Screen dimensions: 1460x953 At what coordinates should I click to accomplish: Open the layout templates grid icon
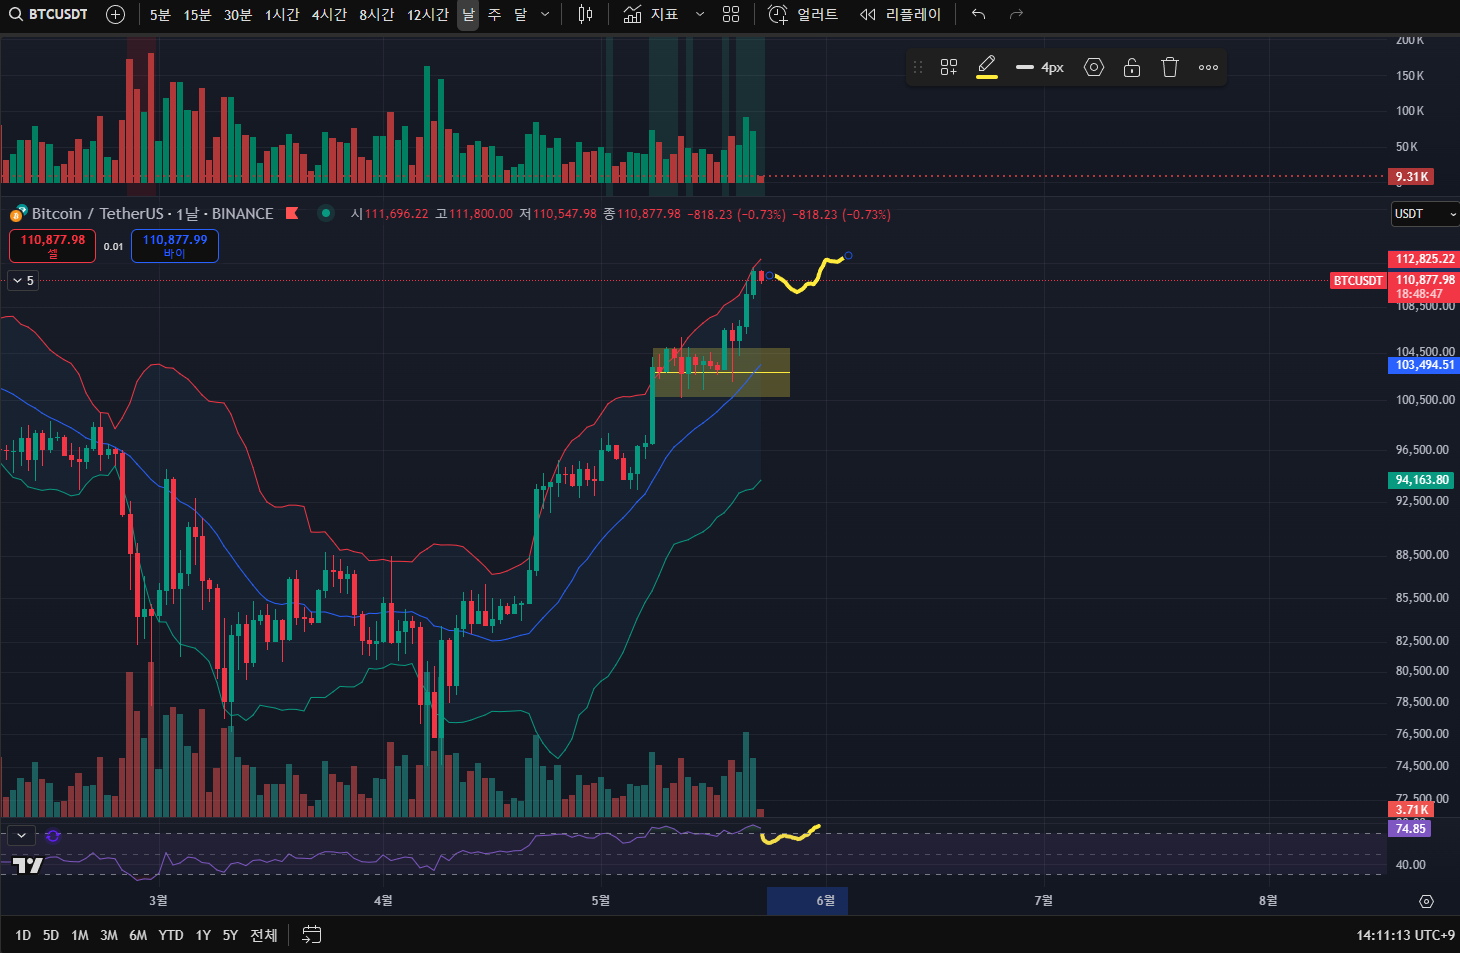731,14
